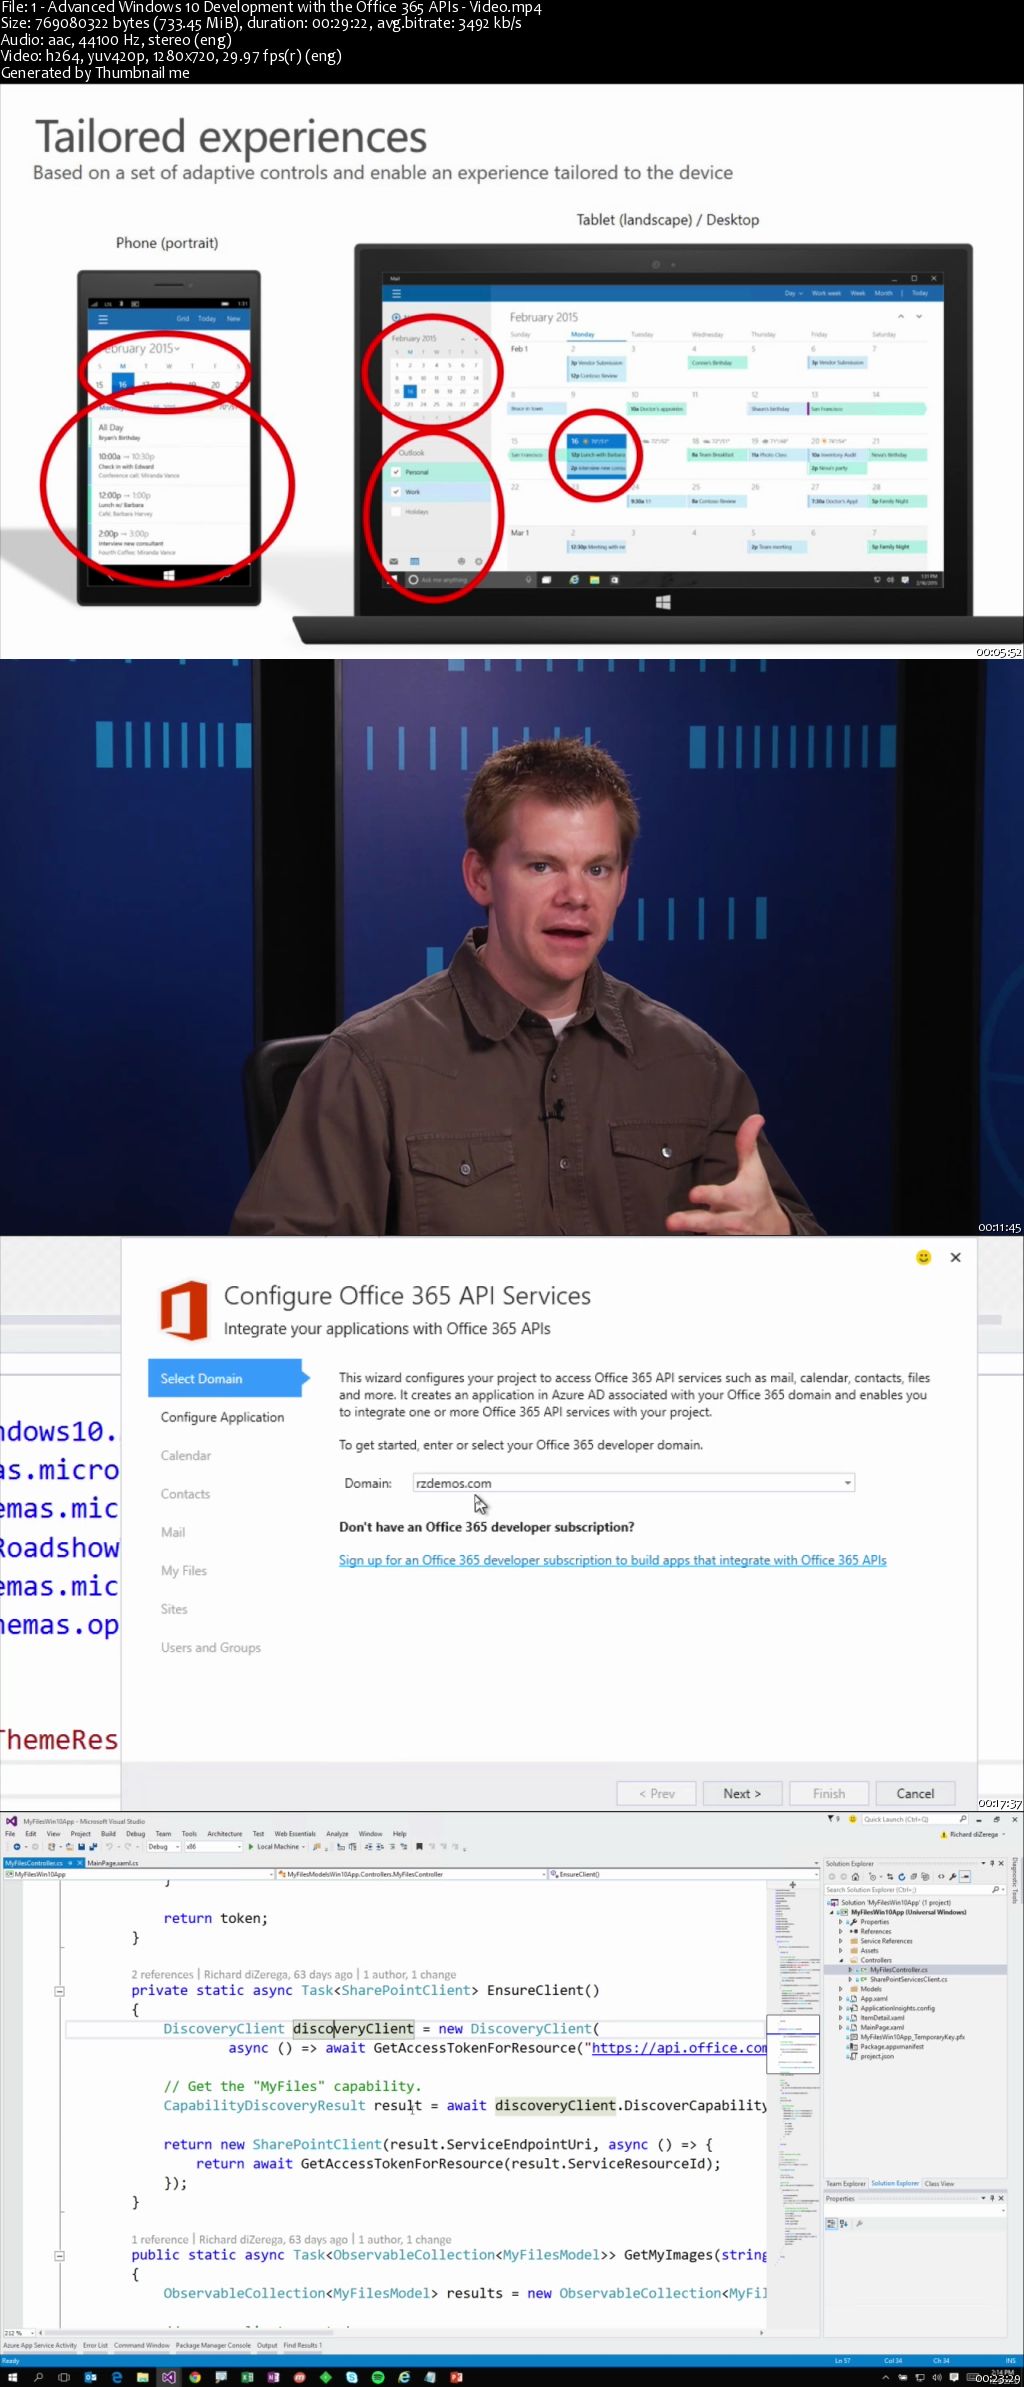1024x2387 pixels.
Task: Expand the References node in Solution Explorer
Action: [841, 1931]
